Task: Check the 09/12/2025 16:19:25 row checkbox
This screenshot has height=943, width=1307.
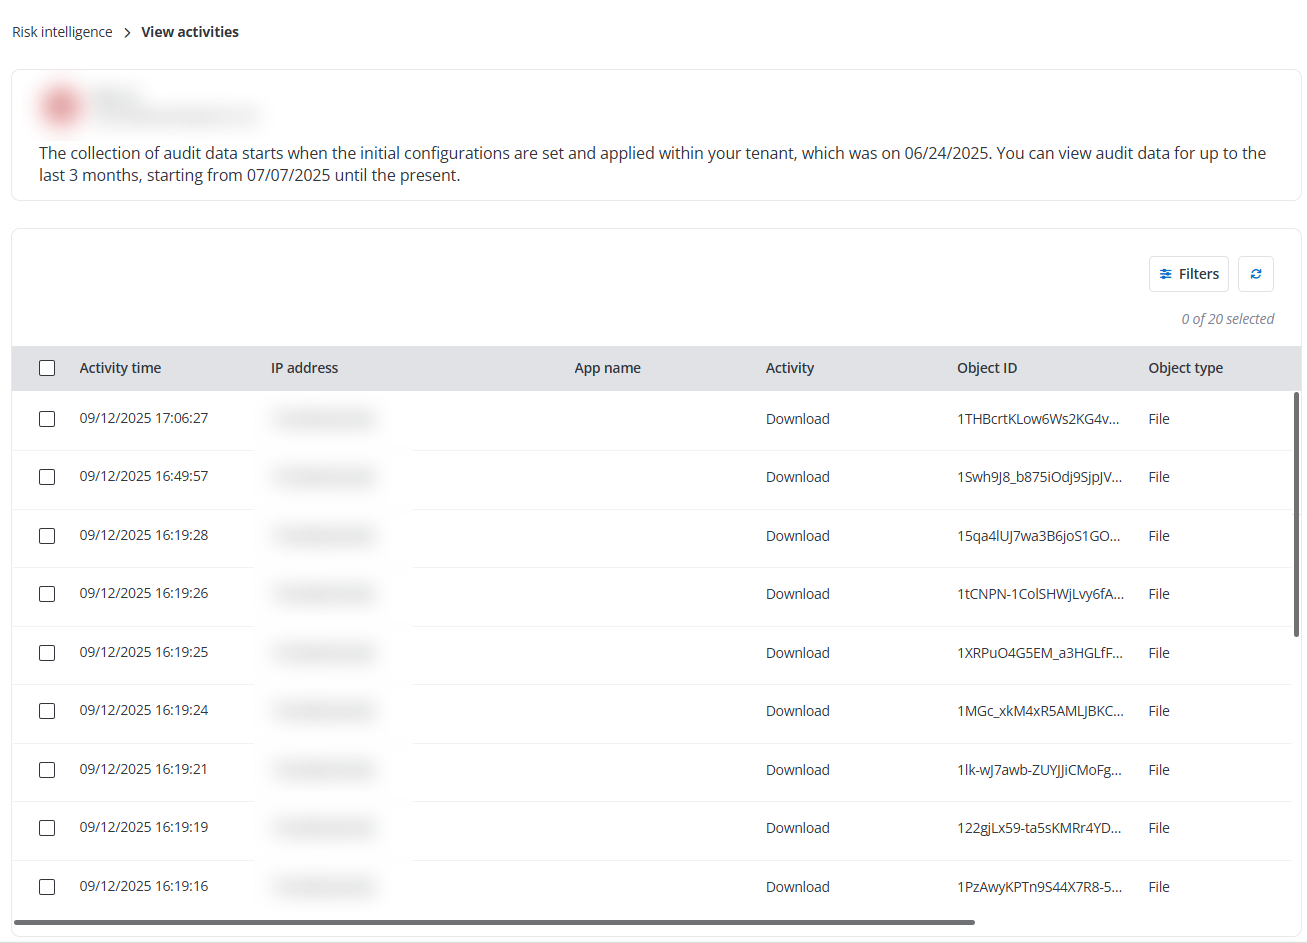Action: [x=47, y=653]
